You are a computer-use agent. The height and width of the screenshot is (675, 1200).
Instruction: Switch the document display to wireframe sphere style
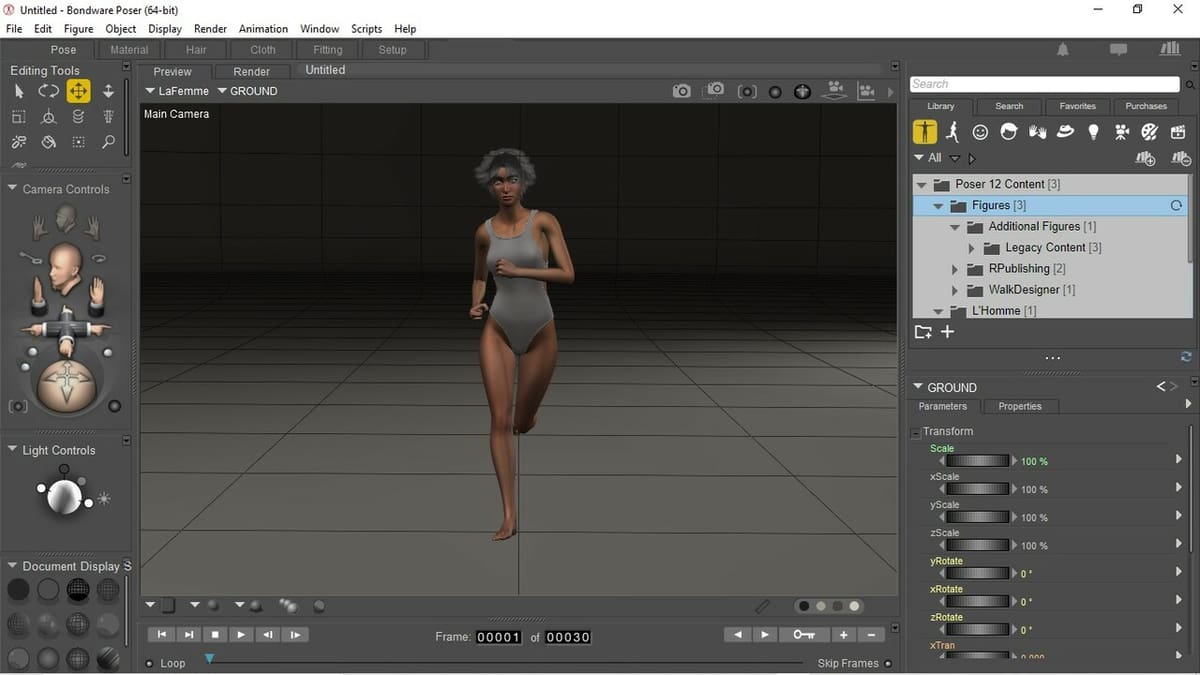pyautogui.click(x=78, y=590)
